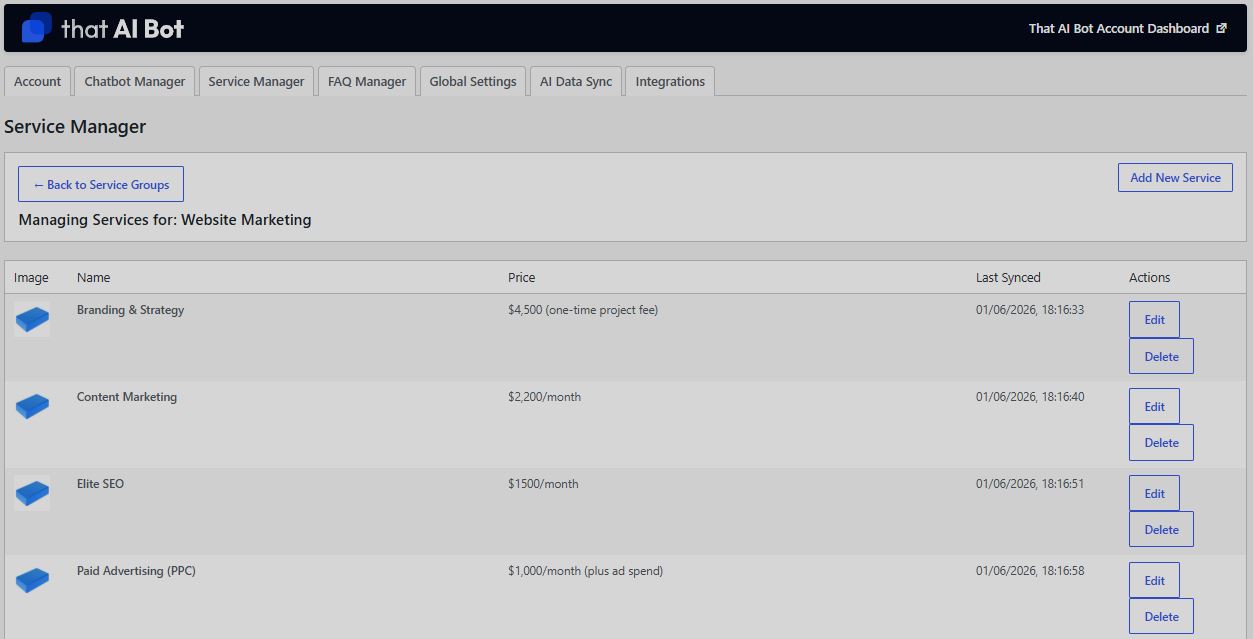Select the Elite SEO service name

(100, 484)
